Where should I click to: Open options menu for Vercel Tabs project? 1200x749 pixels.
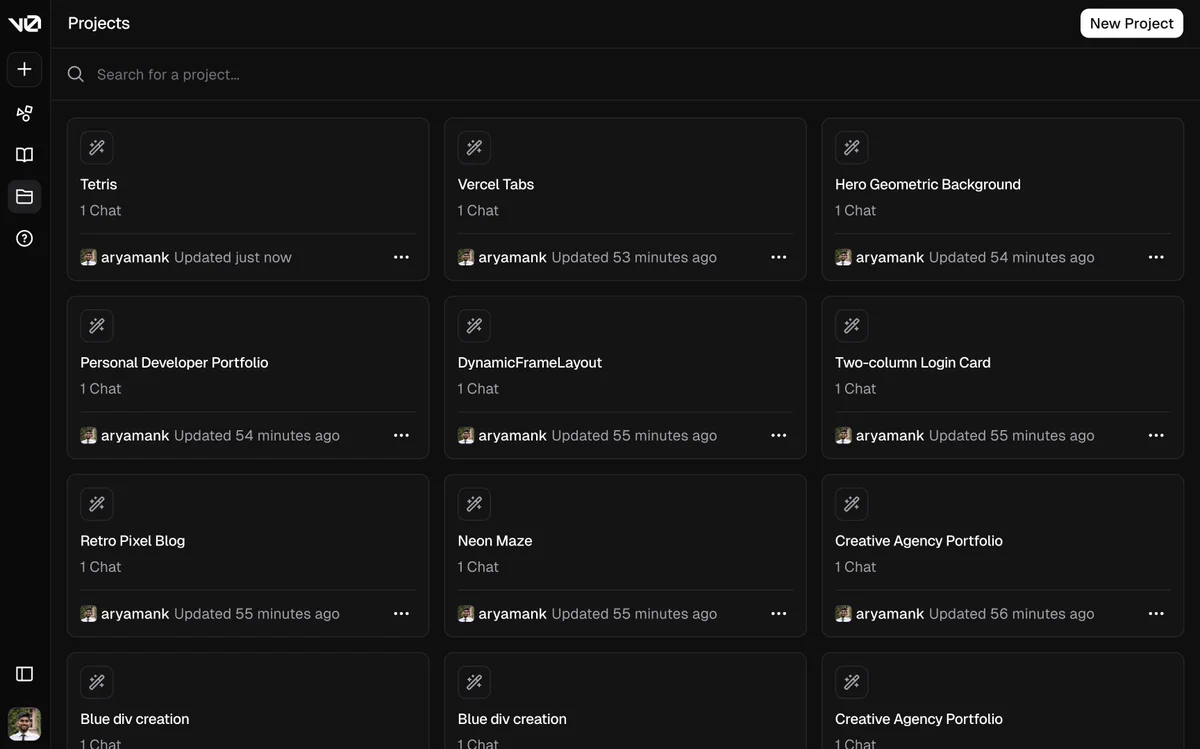[x=779, y=257]
